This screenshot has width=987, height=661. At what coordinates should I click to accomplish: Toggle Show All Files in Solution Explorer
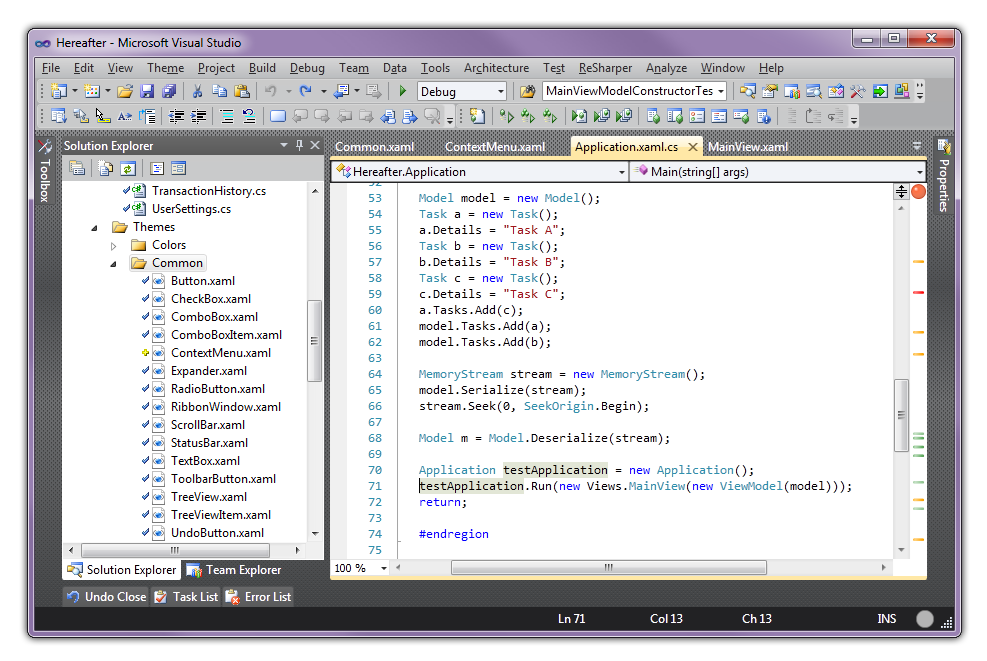[104, 168]
